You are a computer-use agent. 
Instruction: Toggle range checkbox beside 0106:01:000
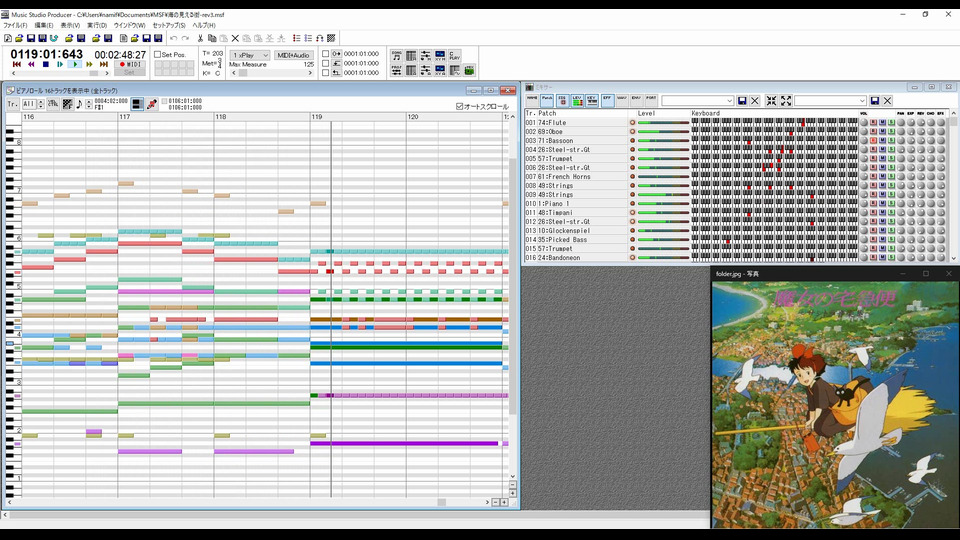[164, 101]
